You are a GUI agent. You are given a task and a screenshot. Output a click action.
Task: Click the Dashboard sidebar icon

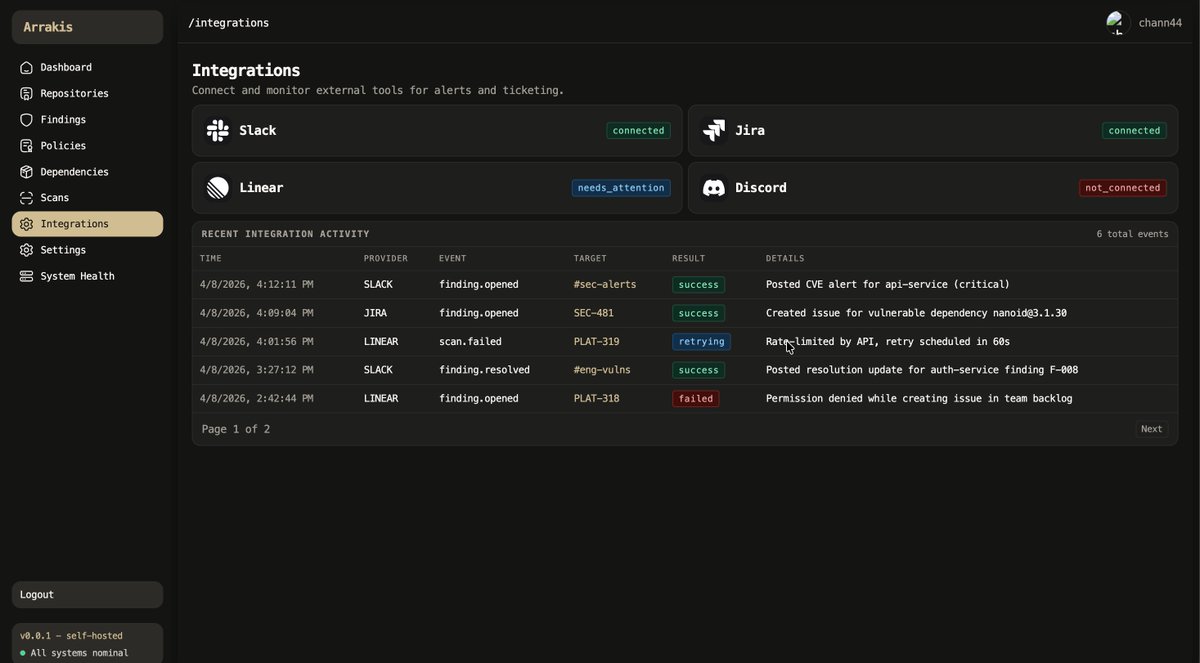[x=27, y=68]
